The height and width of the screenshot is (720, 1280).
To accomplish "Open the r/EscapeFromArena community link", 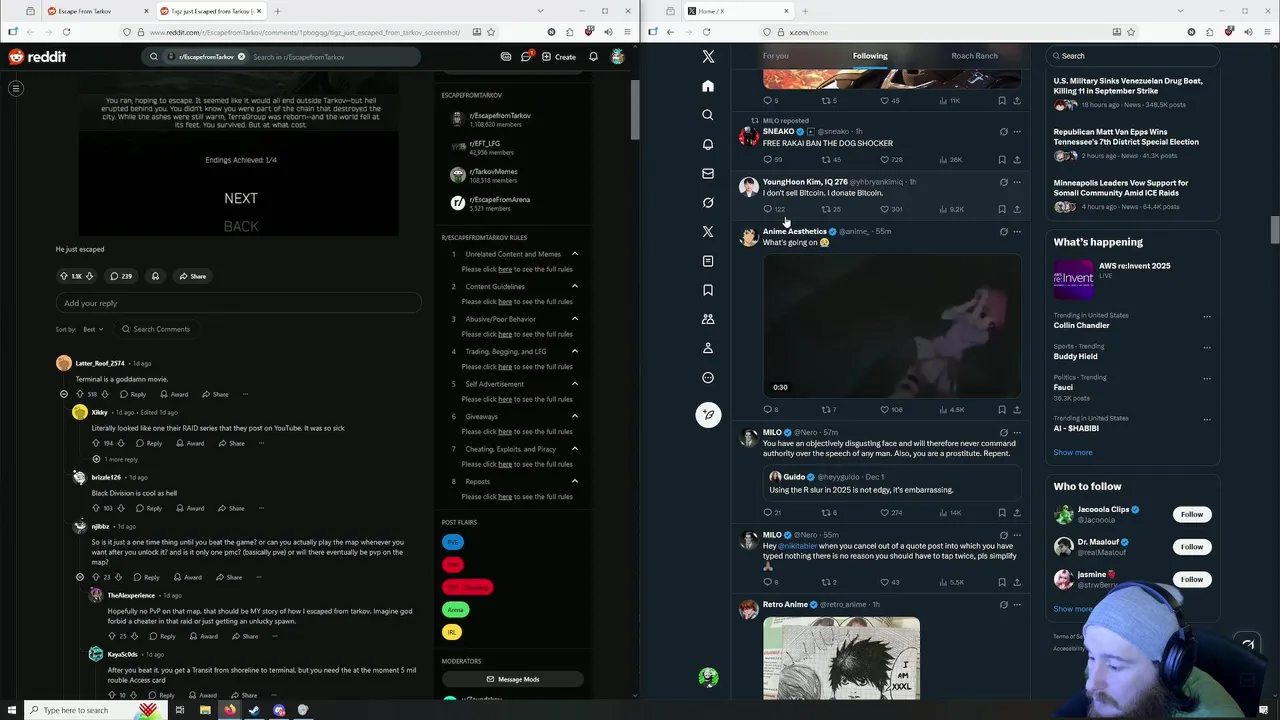I will click(491, 203).
